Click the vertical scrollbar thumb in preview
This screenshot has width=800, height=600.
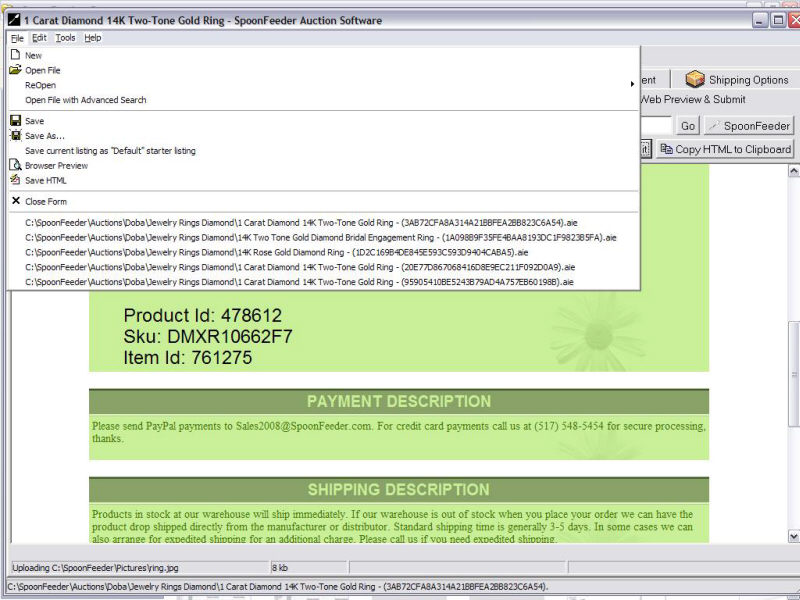click(x=793, y=374)
